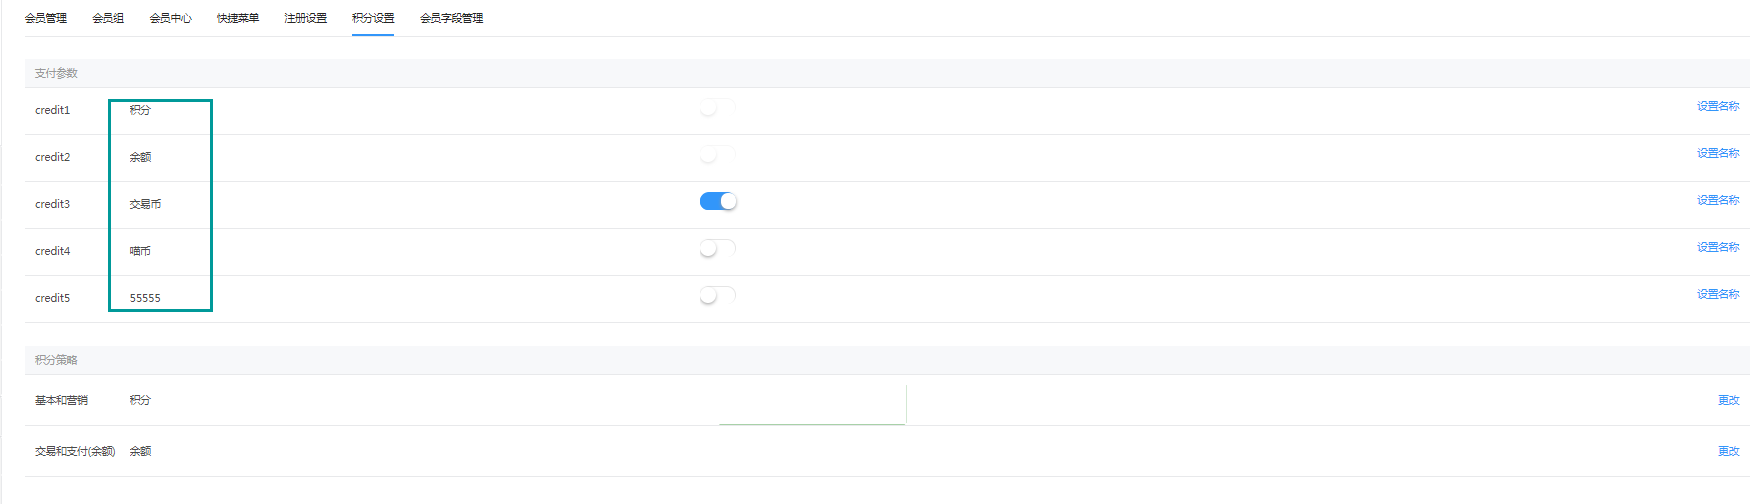Go to the 会员中心 tab
1753x504 pixels.
[171, 18]
